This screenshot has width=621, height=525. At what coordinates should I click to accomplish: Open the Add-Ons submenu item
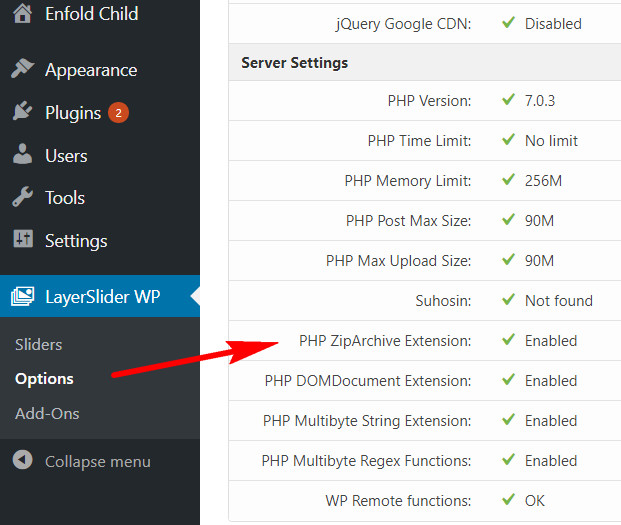[x=47, y=413]
